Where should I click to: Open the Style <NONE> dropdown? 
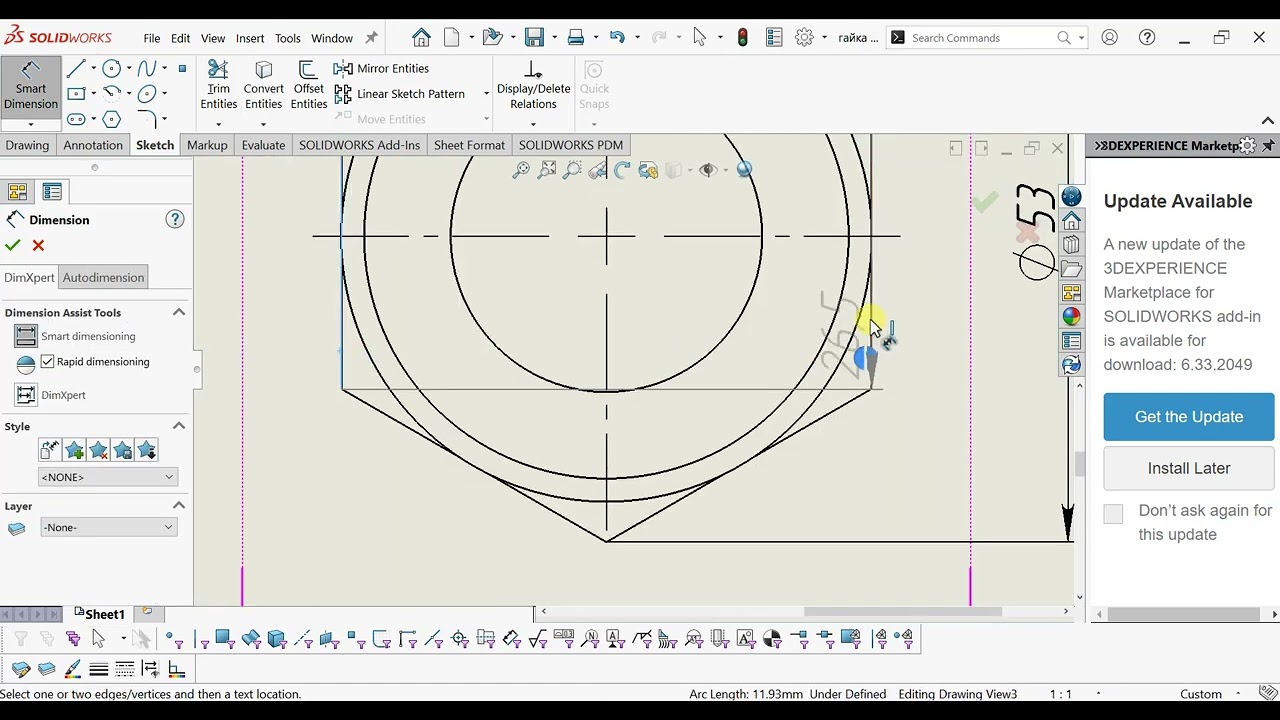tap(107, 477)
